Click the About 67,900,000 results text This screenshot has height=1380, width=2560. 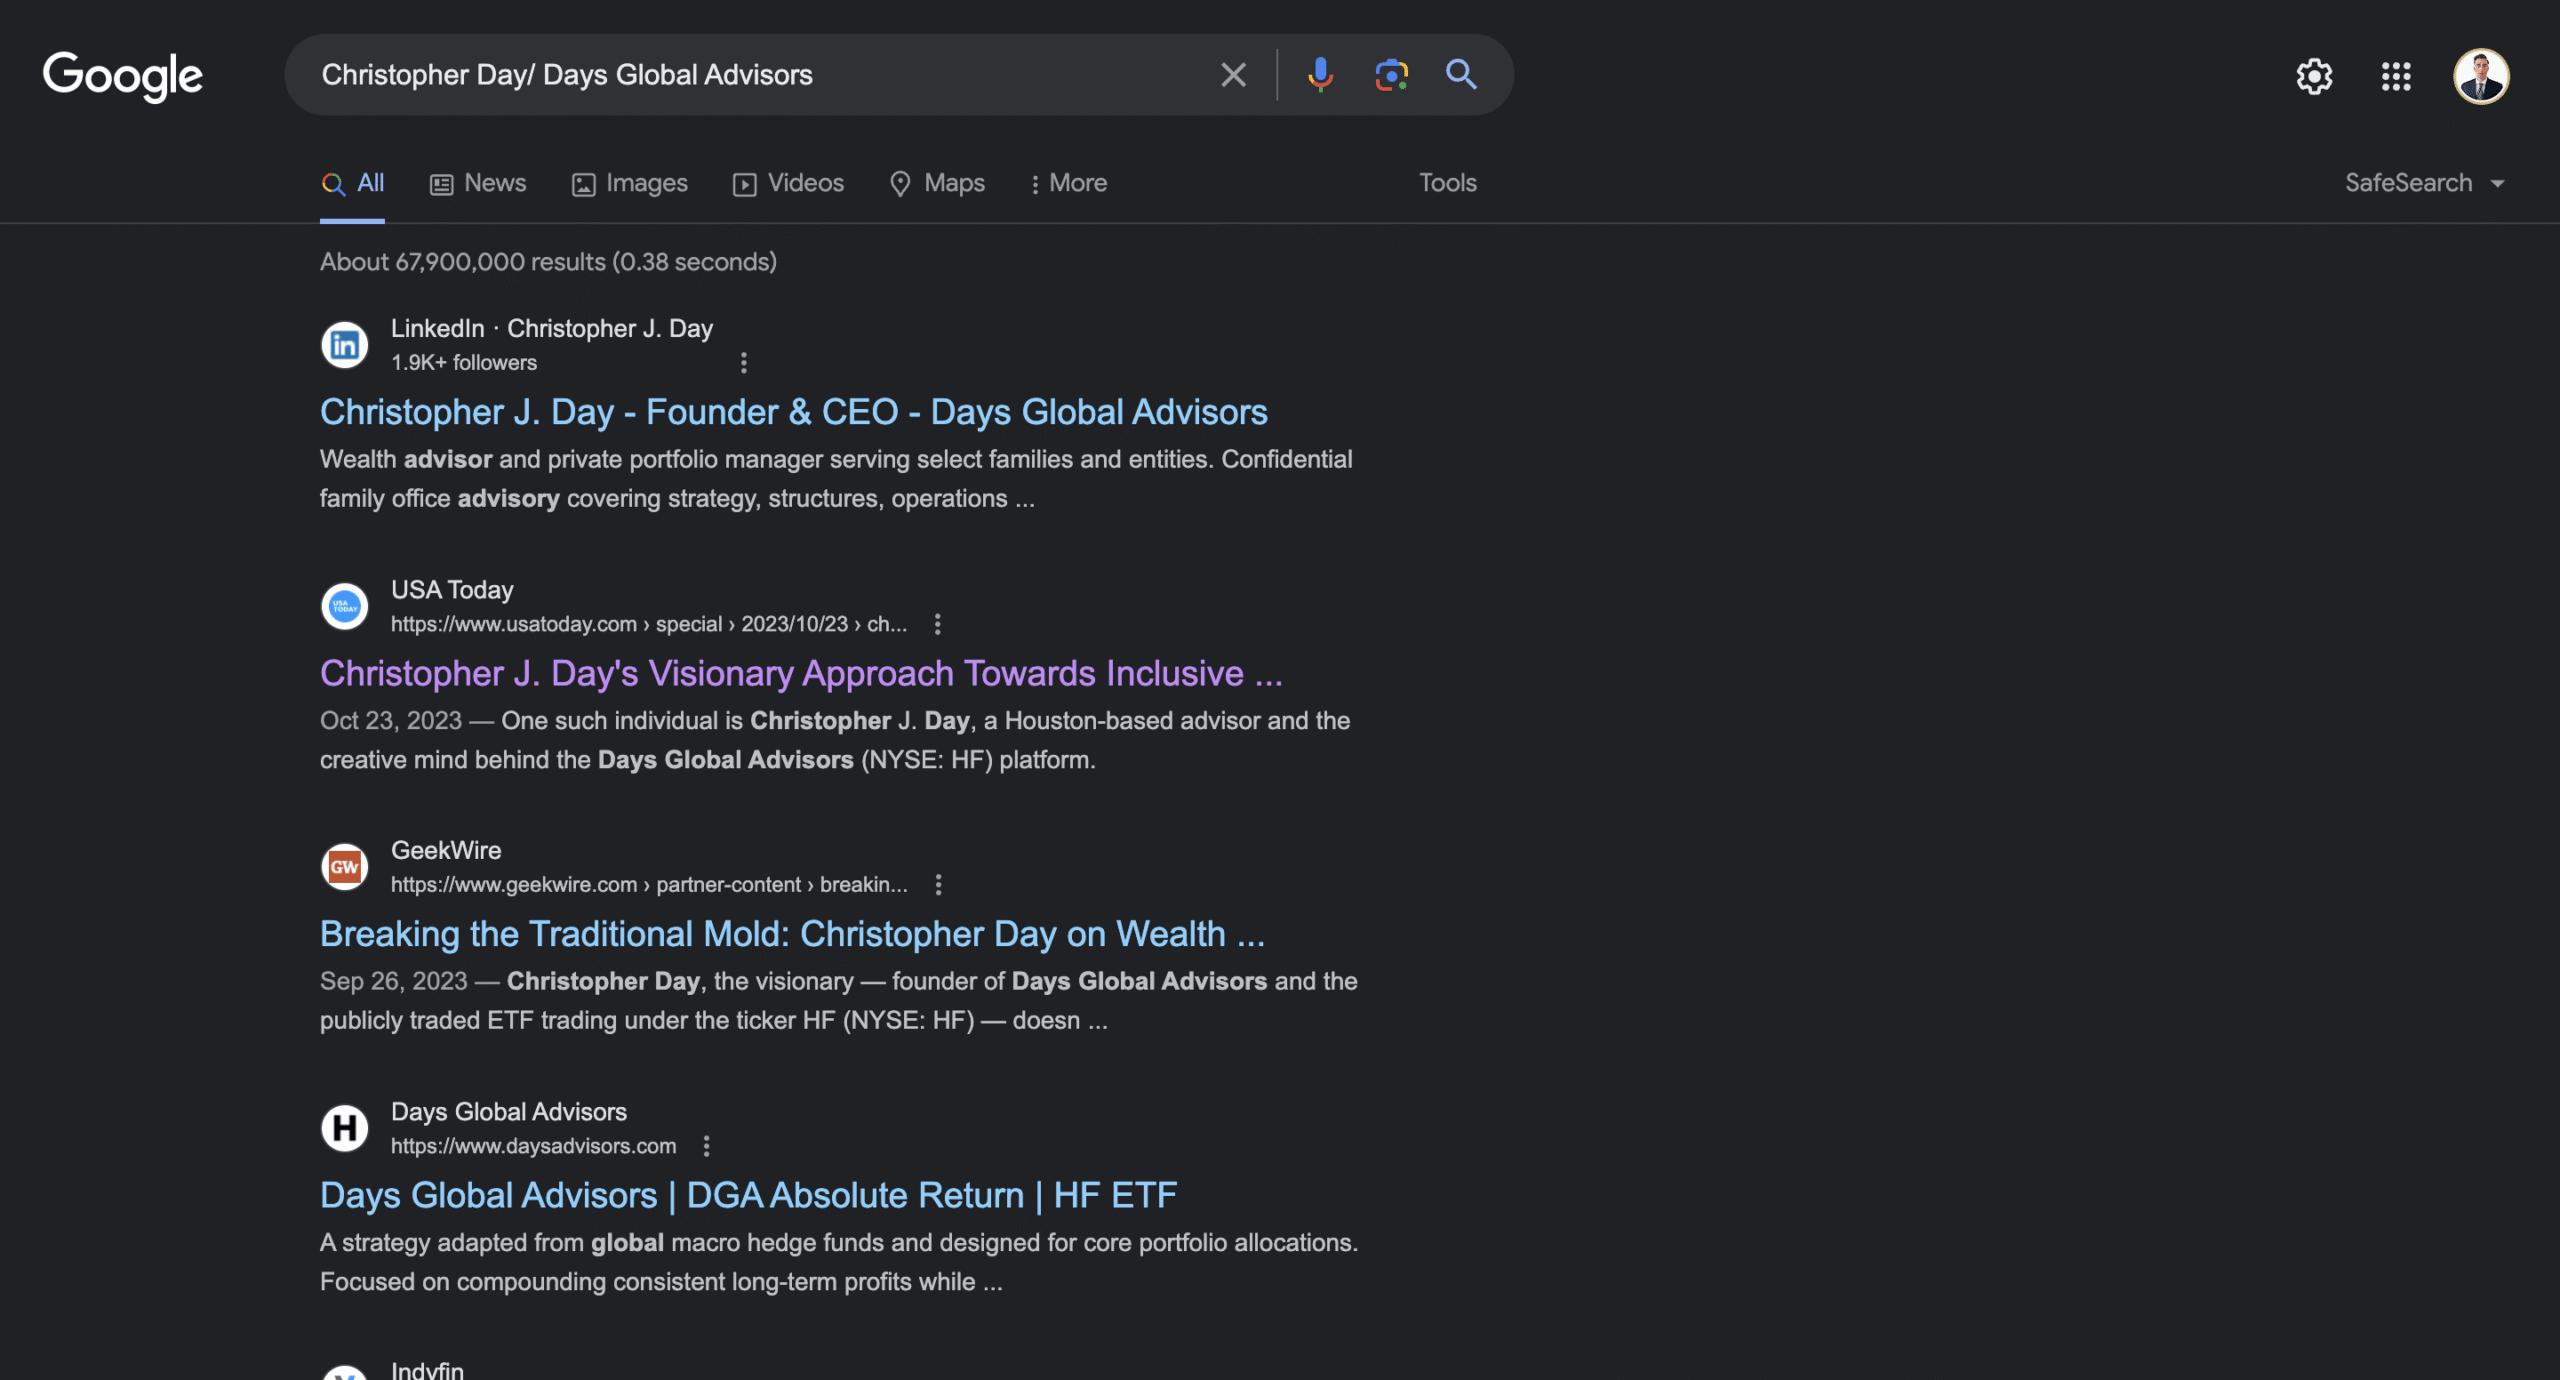548,262
